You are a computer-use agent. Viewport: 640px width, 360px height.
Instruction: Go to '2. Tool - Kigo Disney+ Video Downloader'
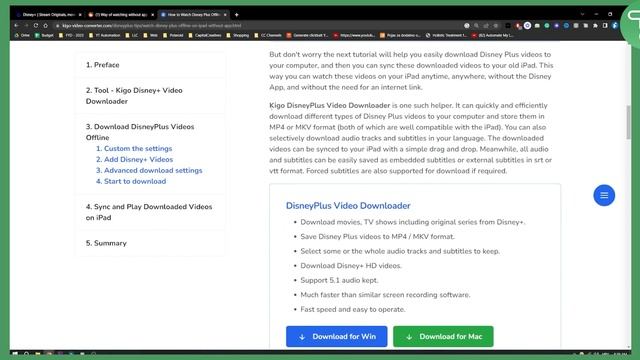coord(134,96)
